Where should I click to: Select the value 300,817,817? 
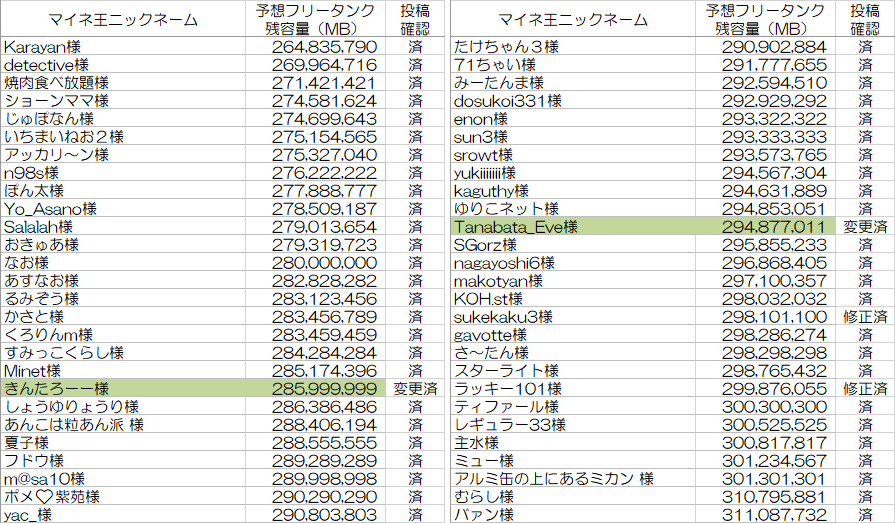774,442
